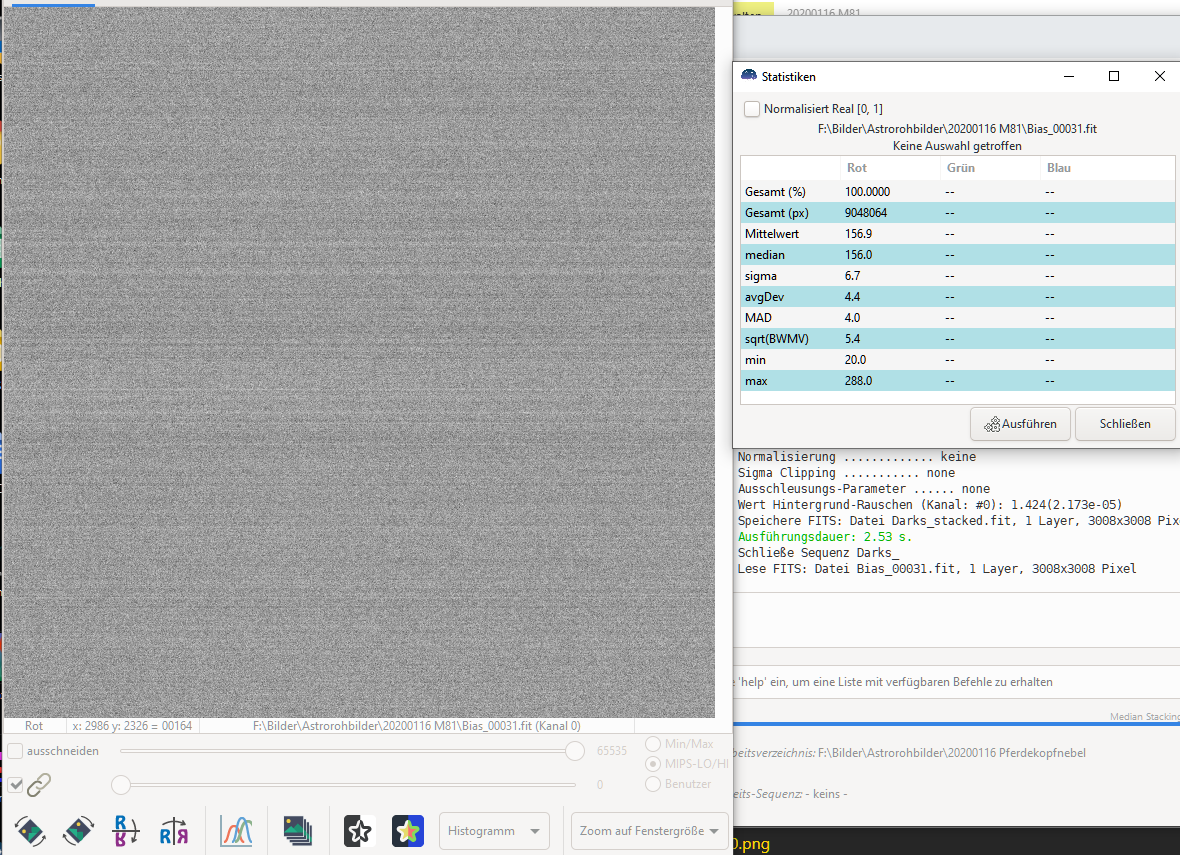Open the 'Zoom auf Fenstergröße' dropdown
This screenshot has height=855, width=1180.
[x=649, y=831]
